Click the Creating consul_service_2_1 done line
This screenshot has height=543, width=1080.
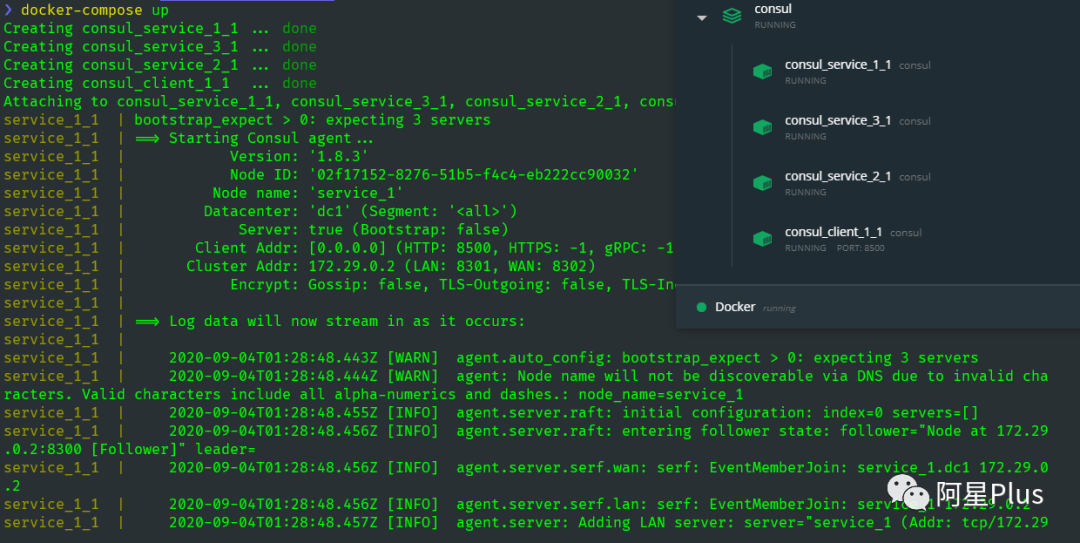point(160,65)
